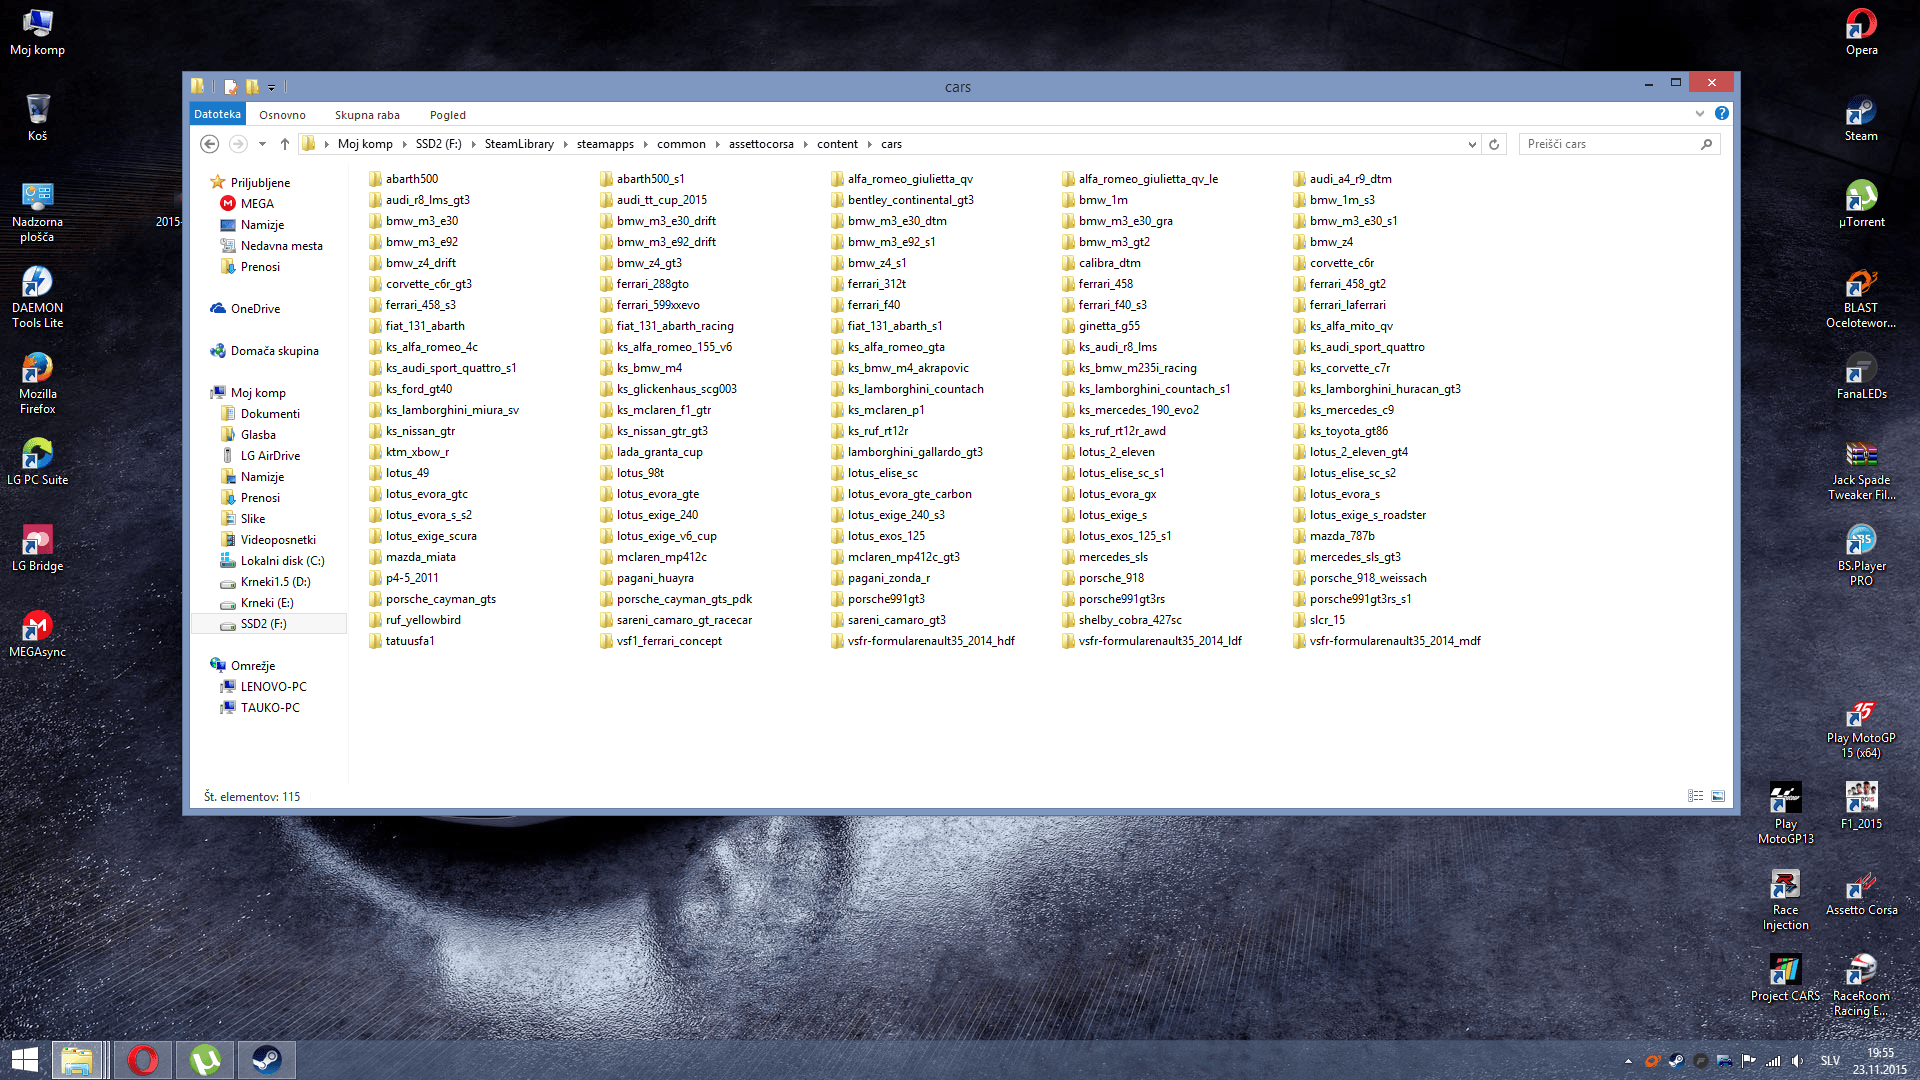Select Nedavna mesta in navigation pane
The height and width of the screenshot is (1080, 1920).
[x=281, y=245]
